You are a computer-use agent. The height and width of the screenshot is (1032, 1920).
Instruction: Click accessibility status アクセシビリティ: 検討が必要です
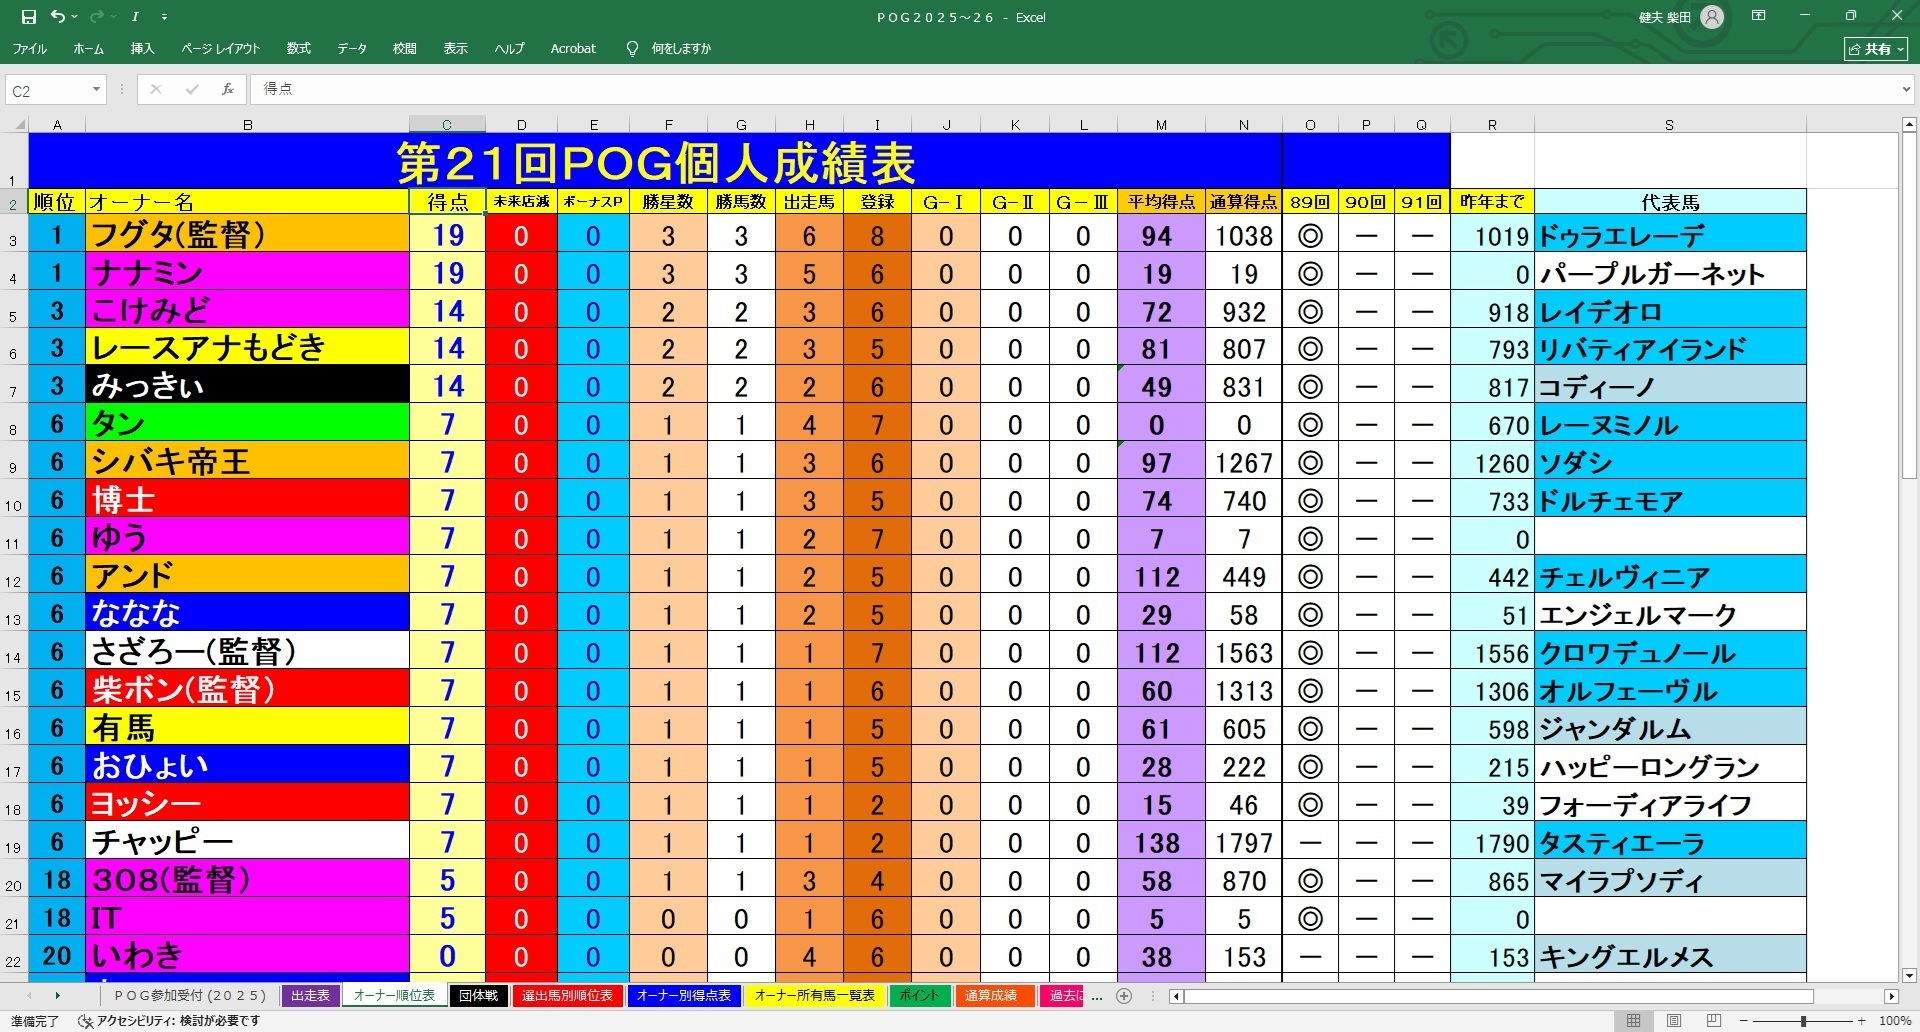pyautogui.click(x=170, y=1021)
